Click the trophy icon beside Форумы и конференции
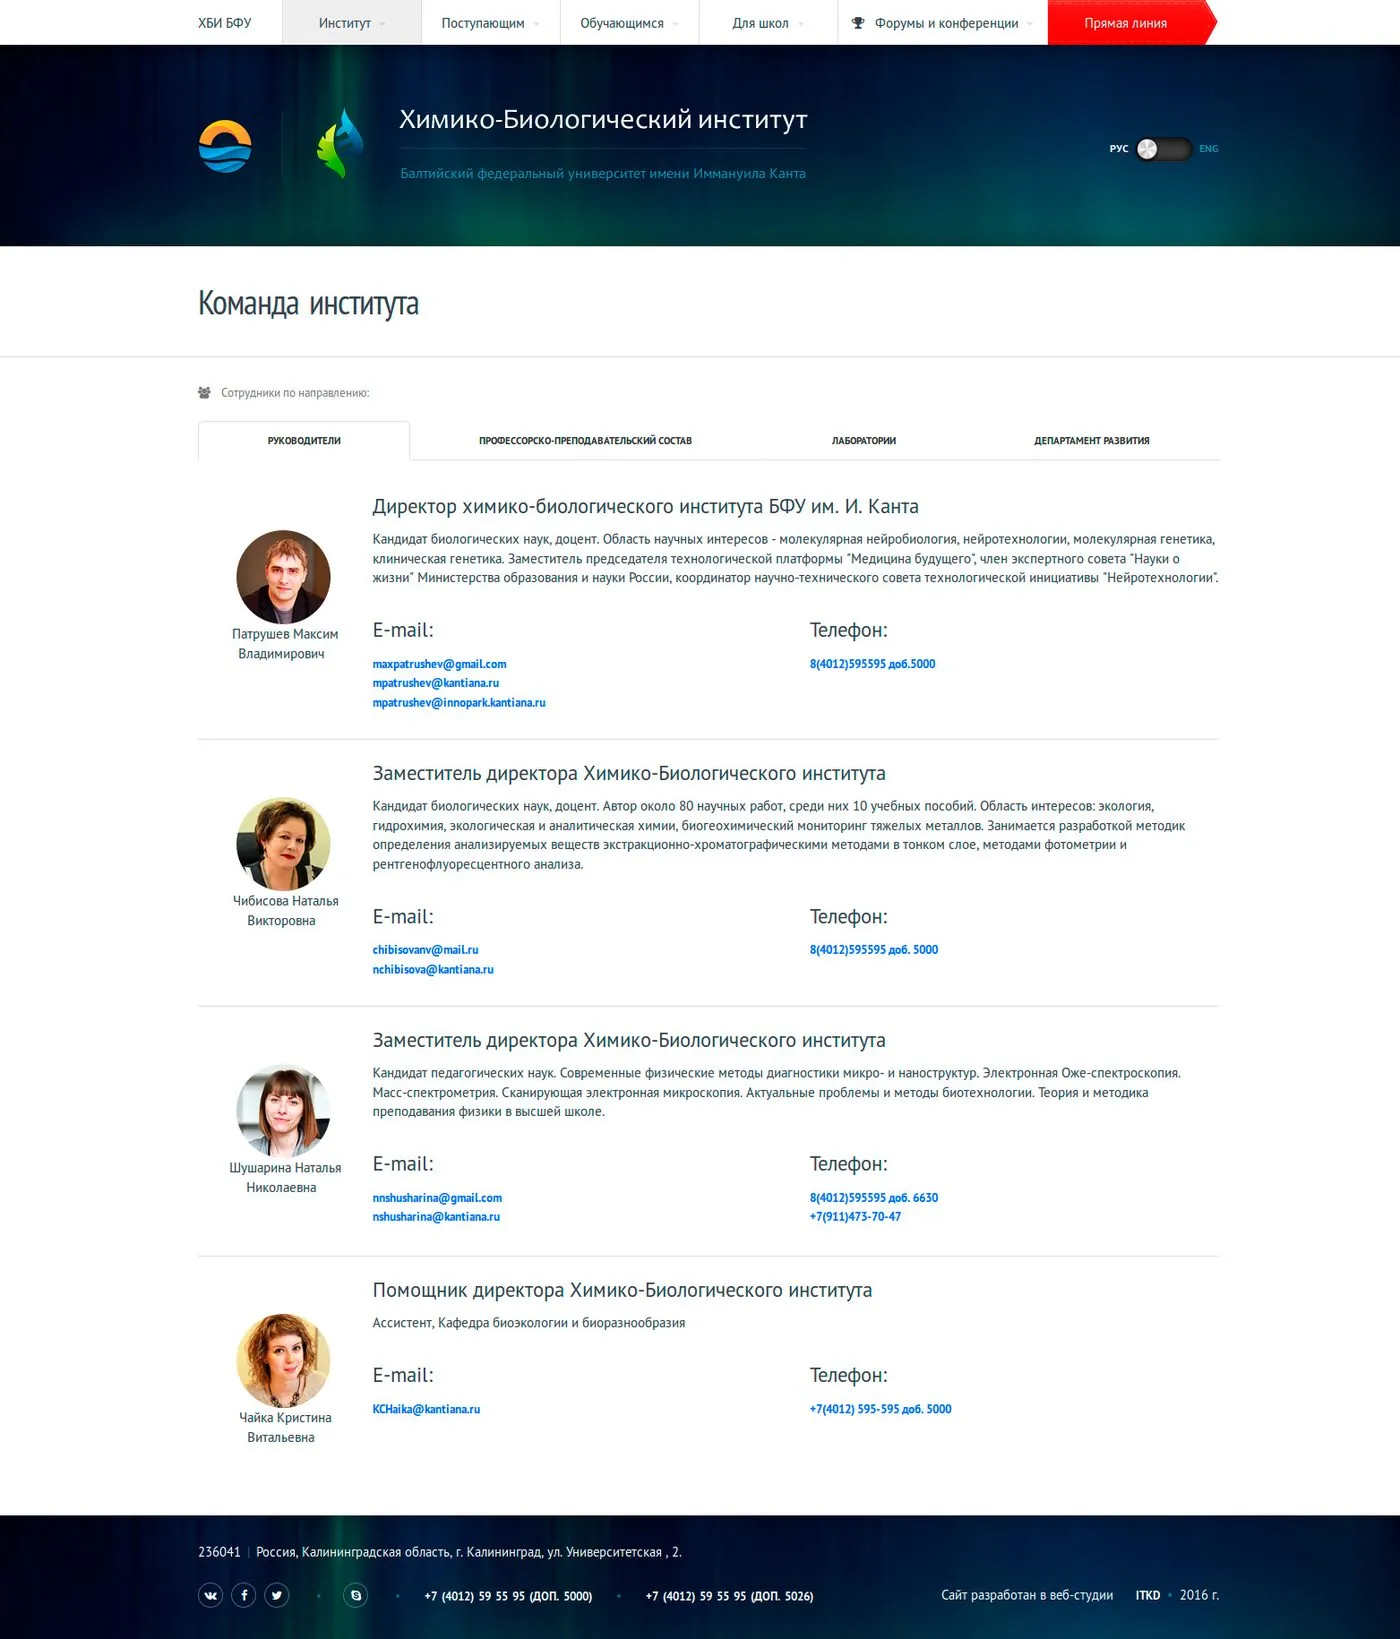 coord(858,23)
